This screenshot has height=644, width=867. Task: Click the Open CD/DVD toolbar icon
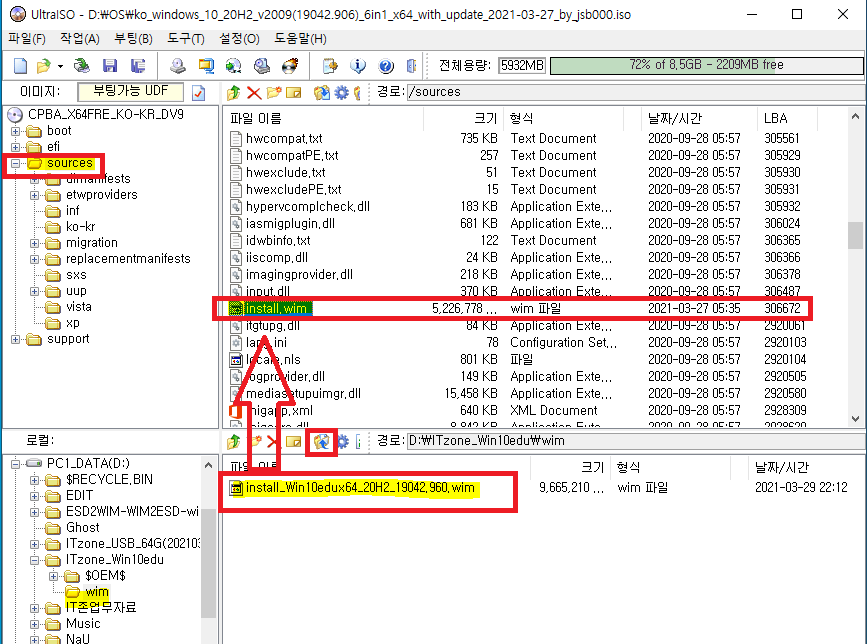[x=82, y=66]
